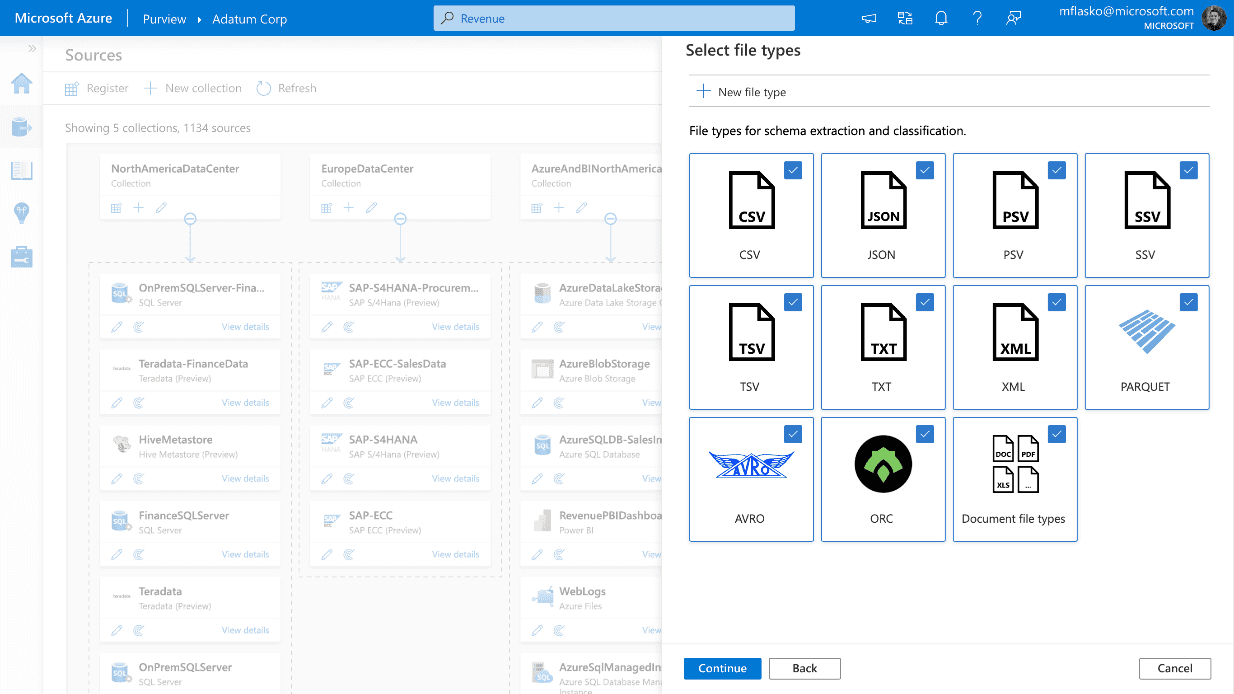Expand the left sidebar with the double chevron
Screen dimensions: 1234x694
[x=32, y=48]
